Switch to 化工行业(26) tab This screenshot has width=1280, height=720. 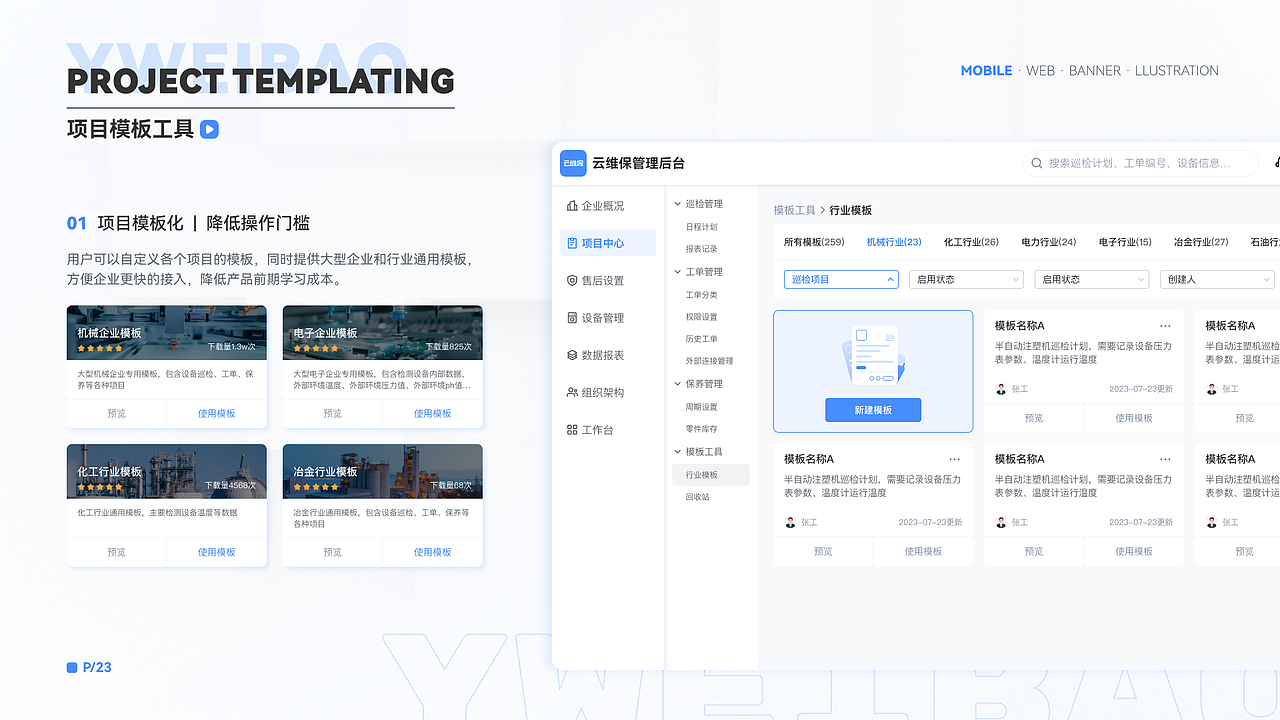pos(971,242)
